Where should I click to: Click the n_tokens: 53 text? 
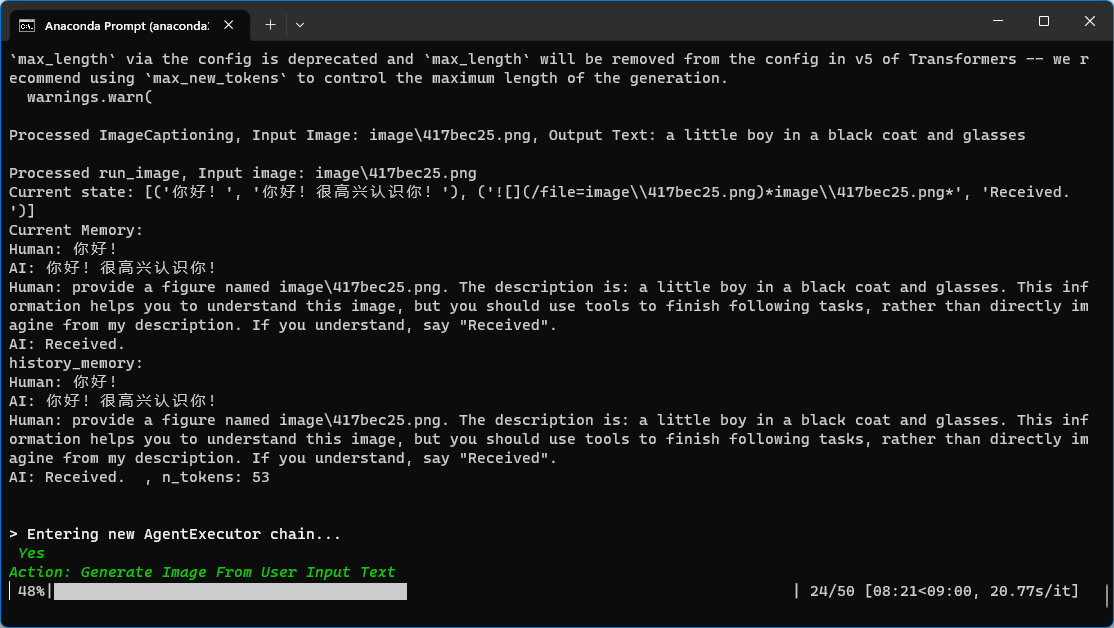pos(216,477)
